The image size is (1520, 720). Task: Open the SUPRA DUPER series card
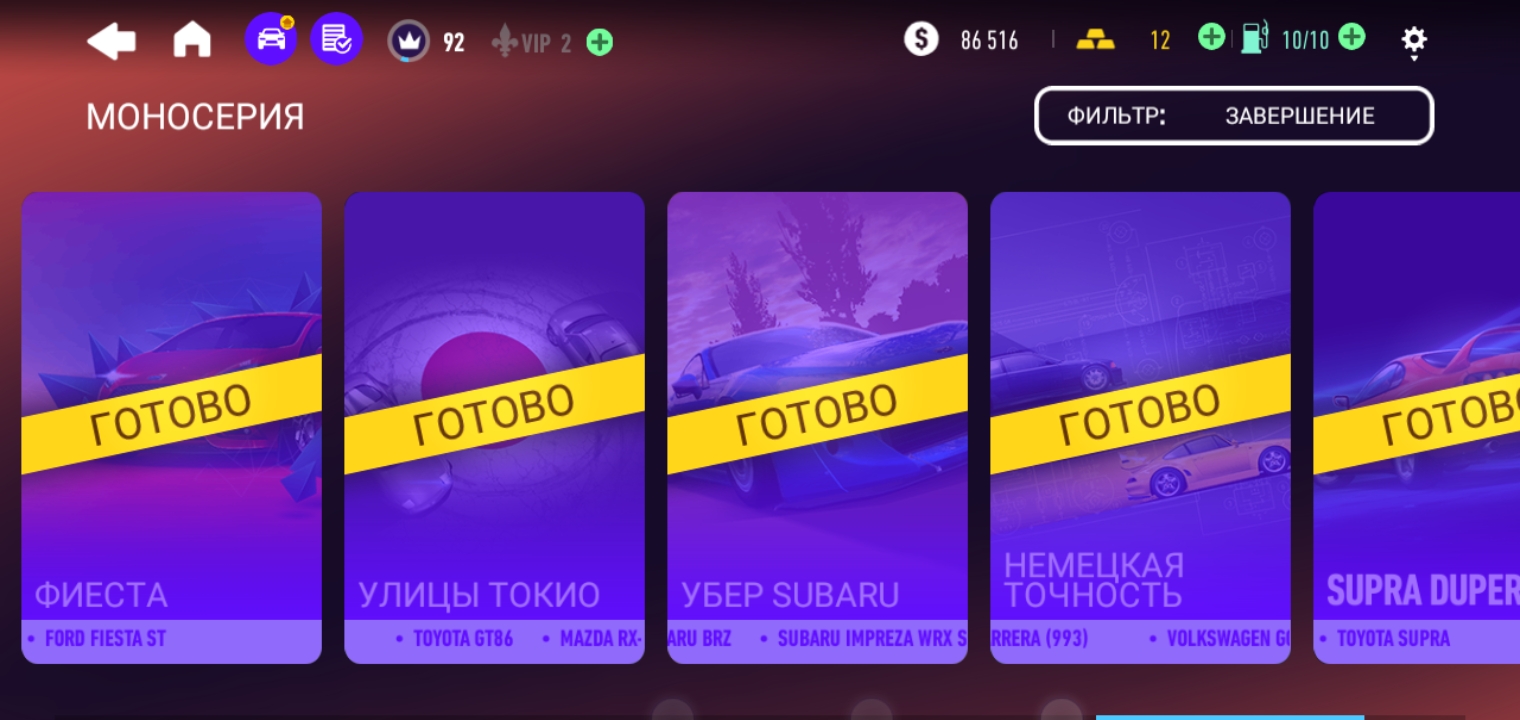(1417, 428)
